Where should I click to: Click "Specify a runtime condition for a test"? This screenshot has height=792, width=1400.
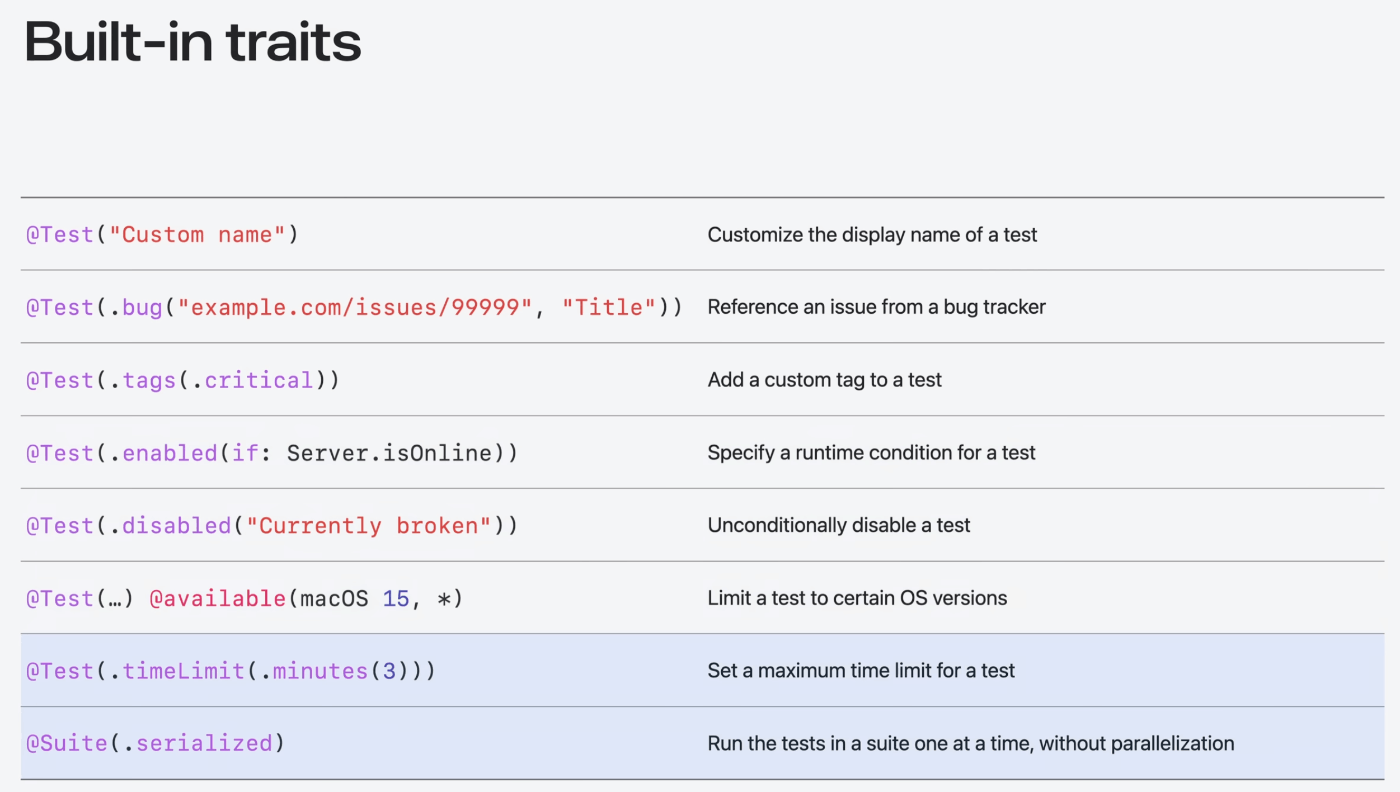click(x=871, y=453)
